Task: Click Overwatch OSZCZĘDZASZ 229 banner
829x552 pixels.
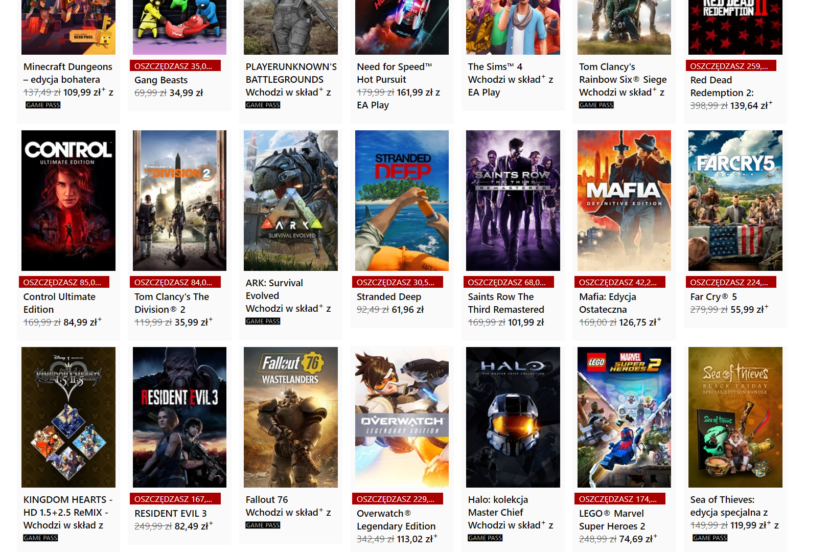Action: click(x=398, y=499)
